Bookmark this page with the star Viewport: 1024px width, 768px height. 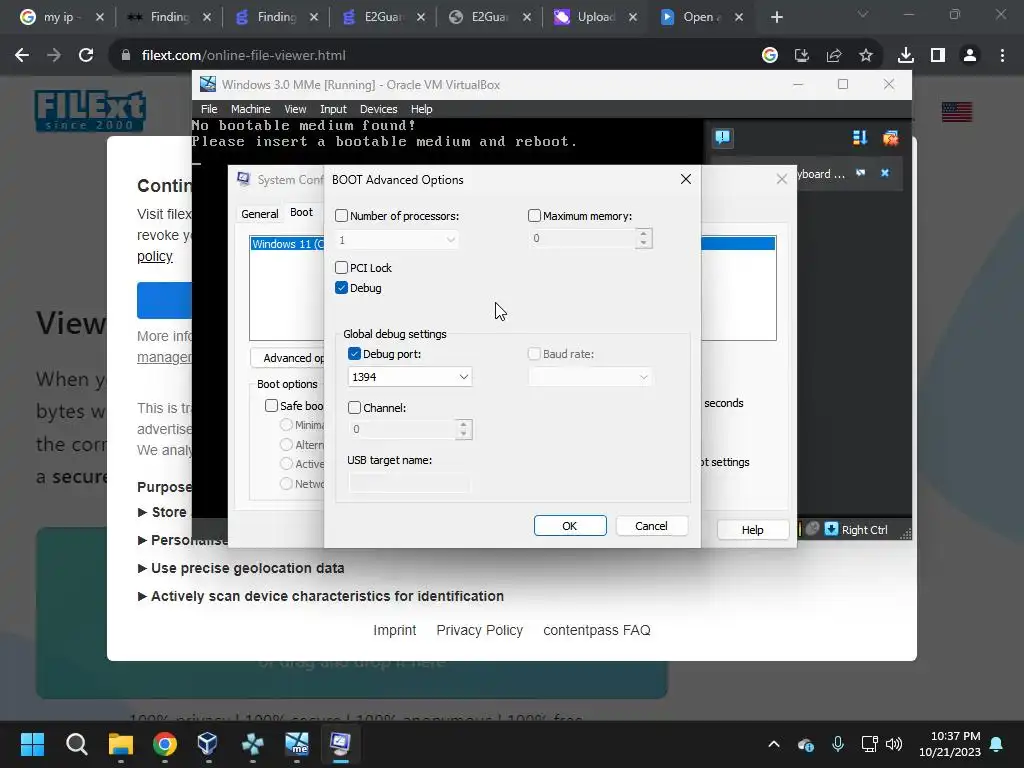pos(866,56)
